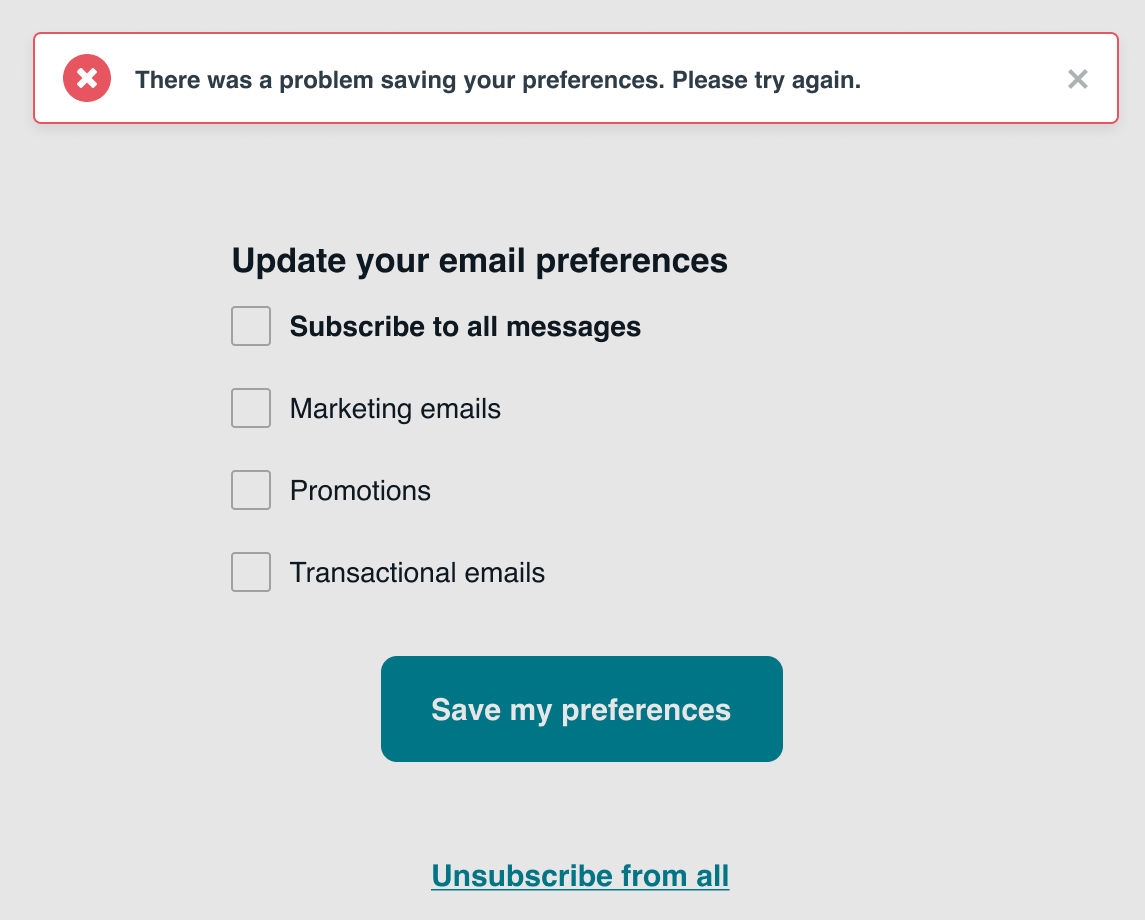Select the Promotions label text
This screenshot has width=1145, height=920.
360,491
